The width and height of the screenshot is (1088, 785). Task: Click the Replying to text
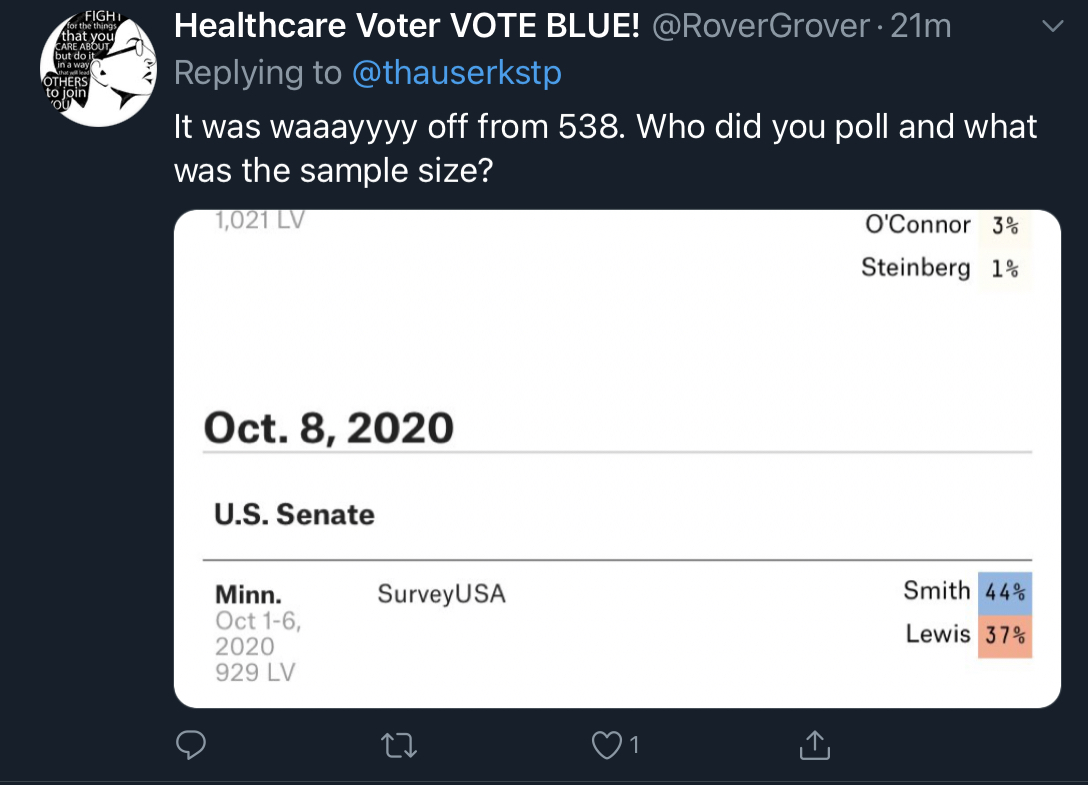(x=257, y=73)
